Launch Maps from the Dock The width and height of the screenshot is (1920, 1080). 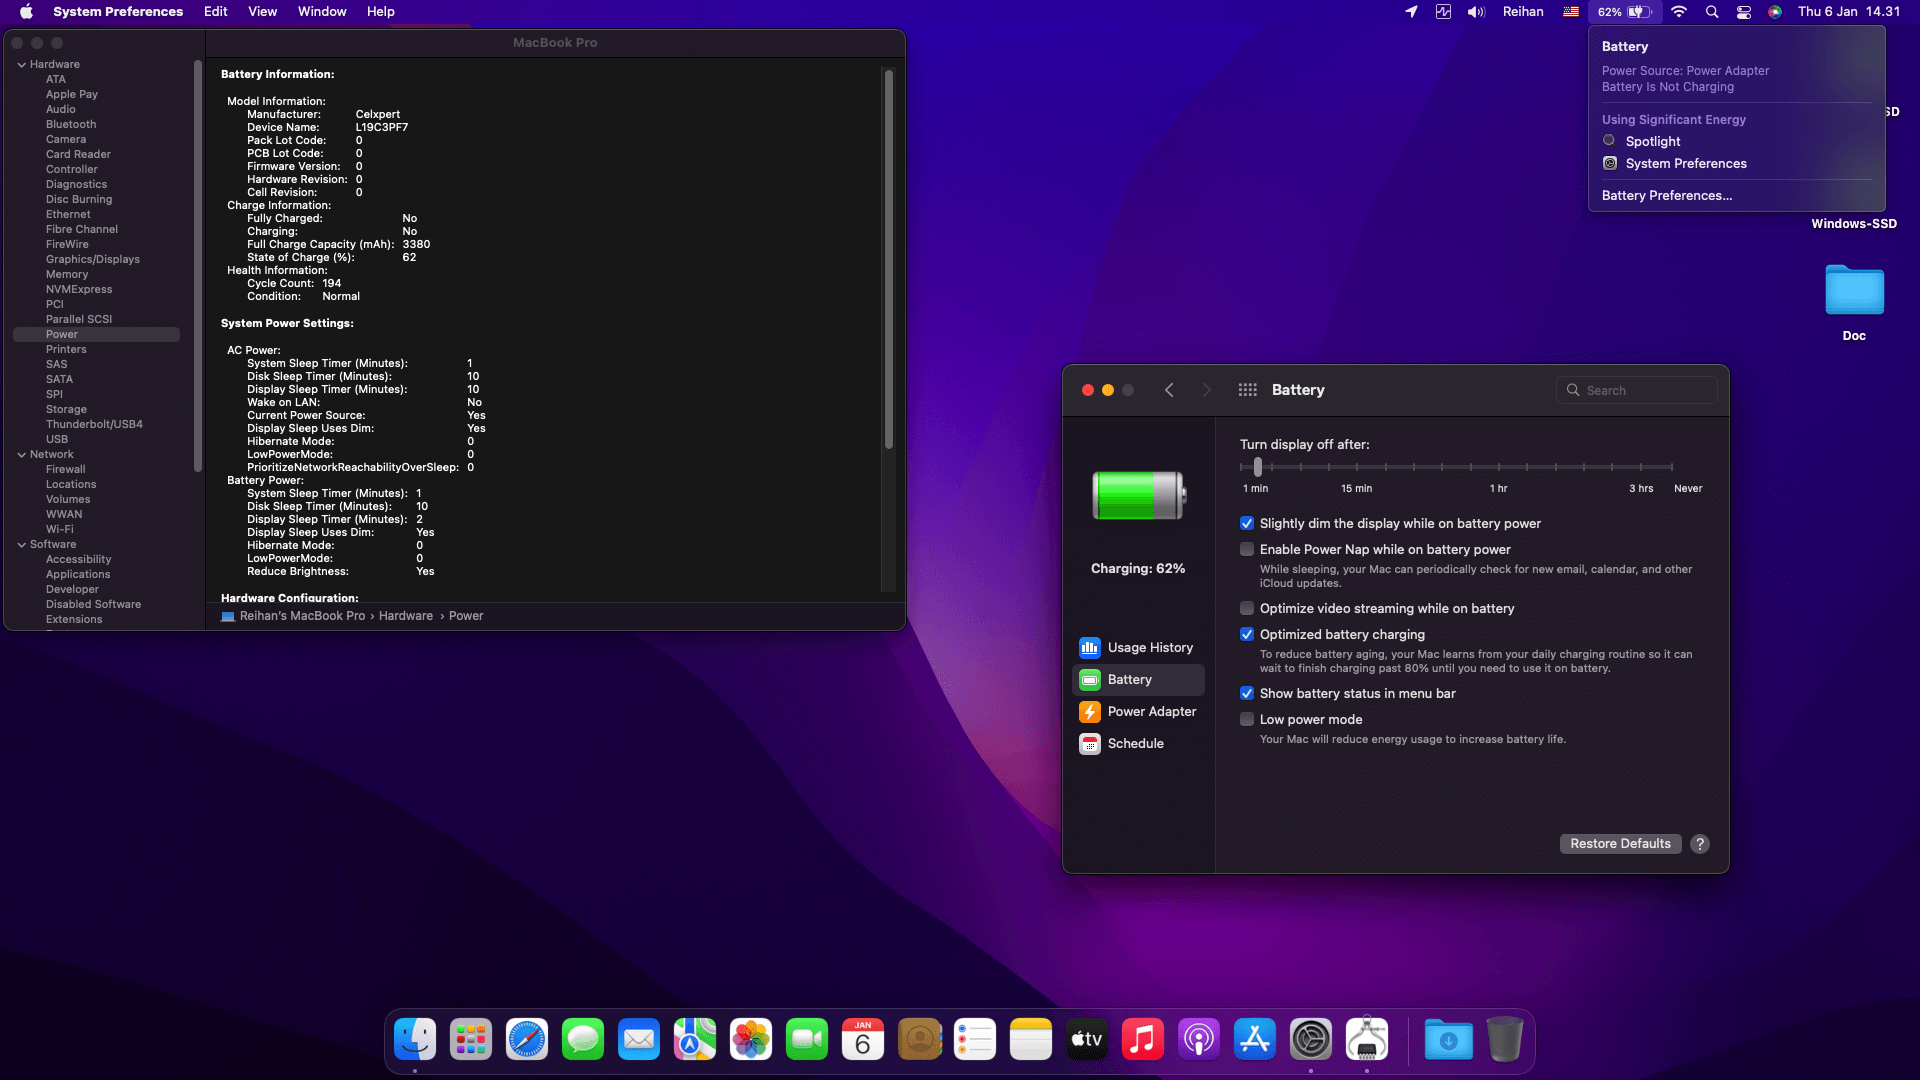[695, 1040]
